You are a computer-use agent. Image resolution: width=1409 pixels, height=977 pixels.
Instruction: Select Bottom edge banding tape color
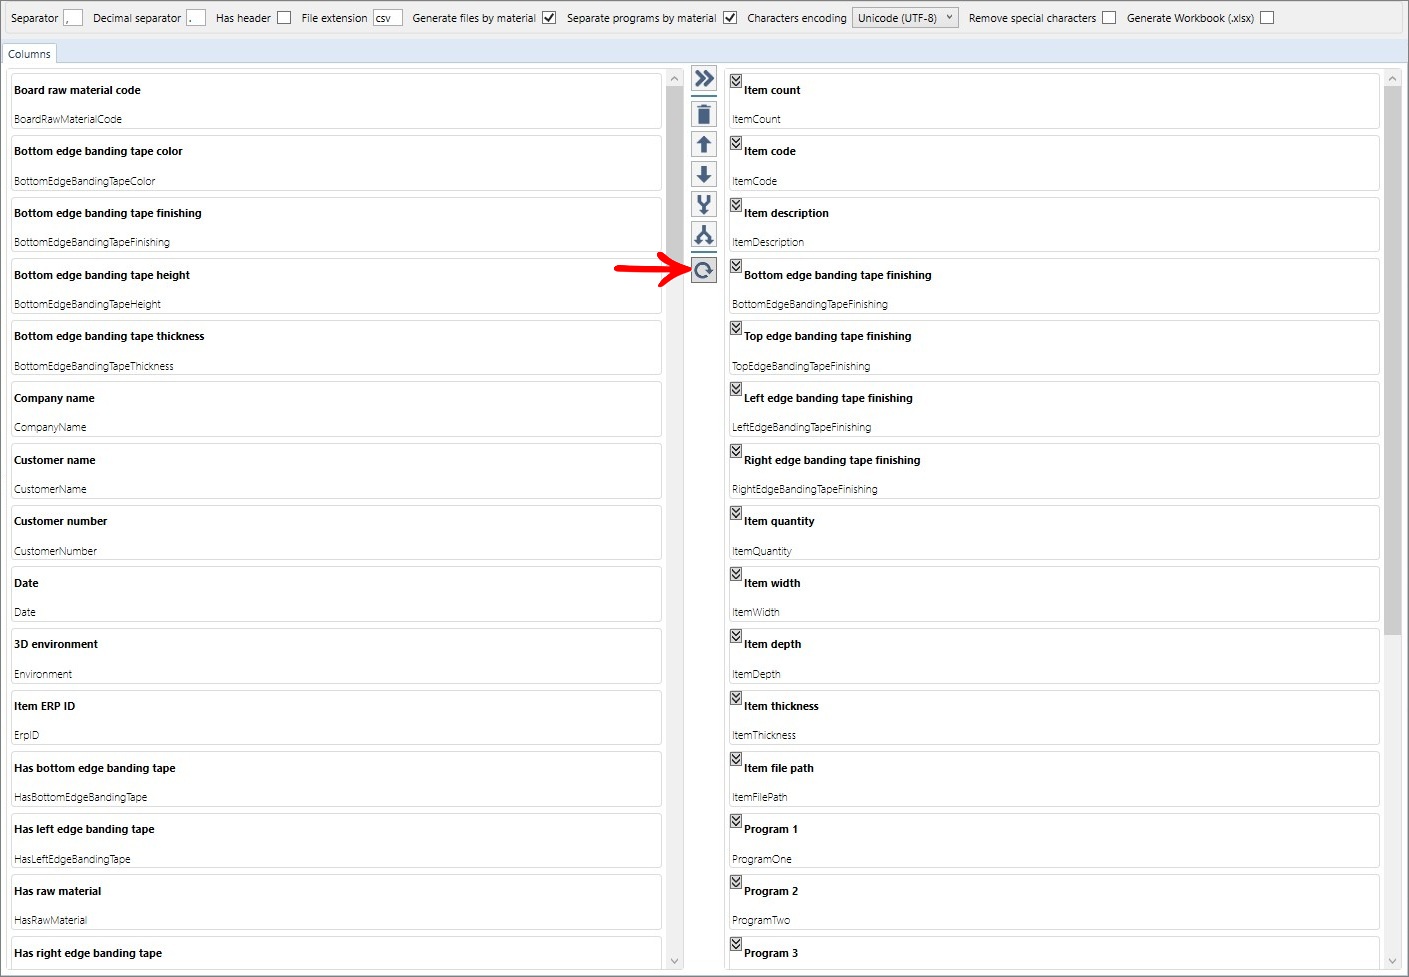[x=336, y=163]
